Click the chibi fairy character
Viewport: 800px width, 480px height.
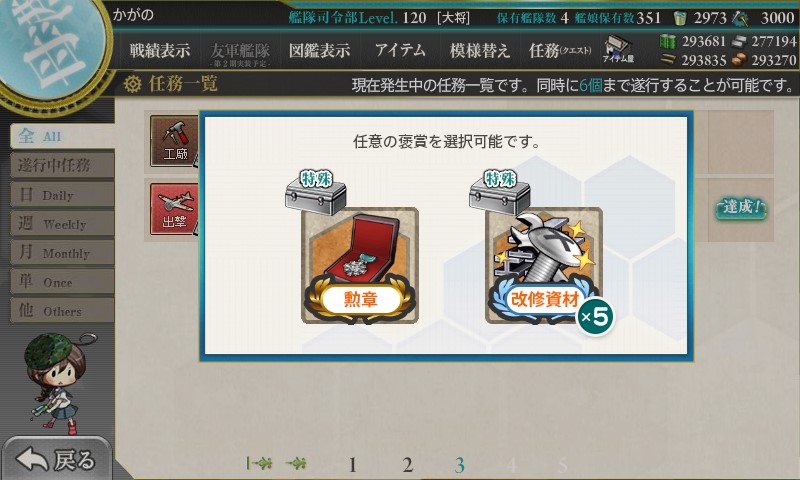(55, 382)
